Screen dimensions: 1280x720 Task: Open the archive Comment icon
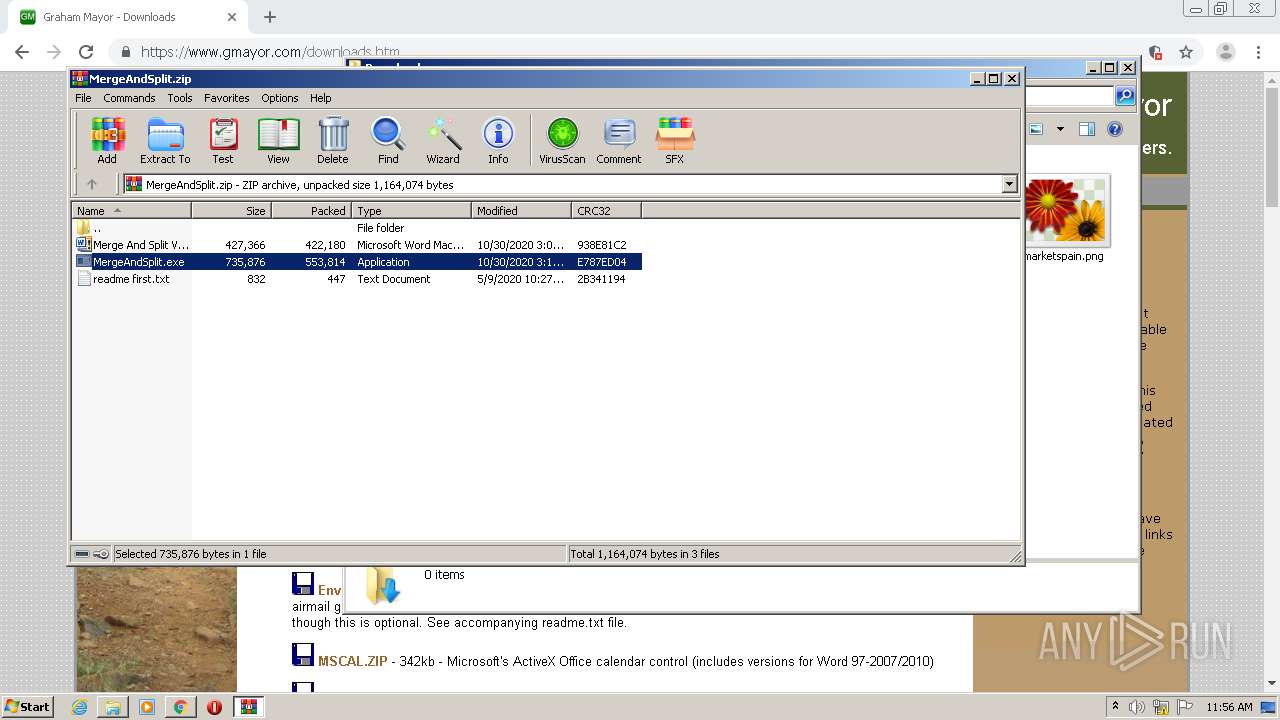pos(619,140)
